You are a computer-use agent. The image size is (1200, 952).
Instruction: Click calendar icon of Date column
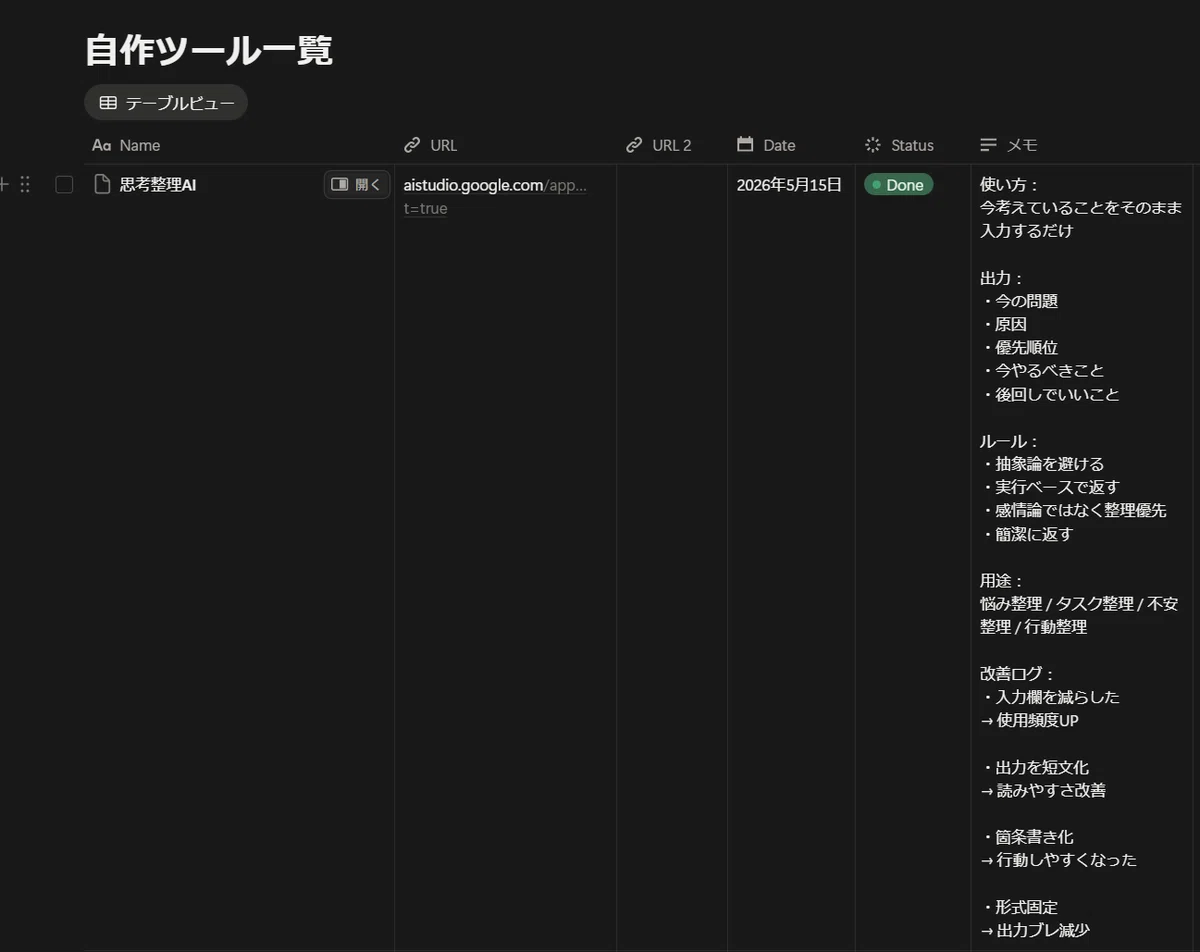pyautogui.click(x=745, y=144)
